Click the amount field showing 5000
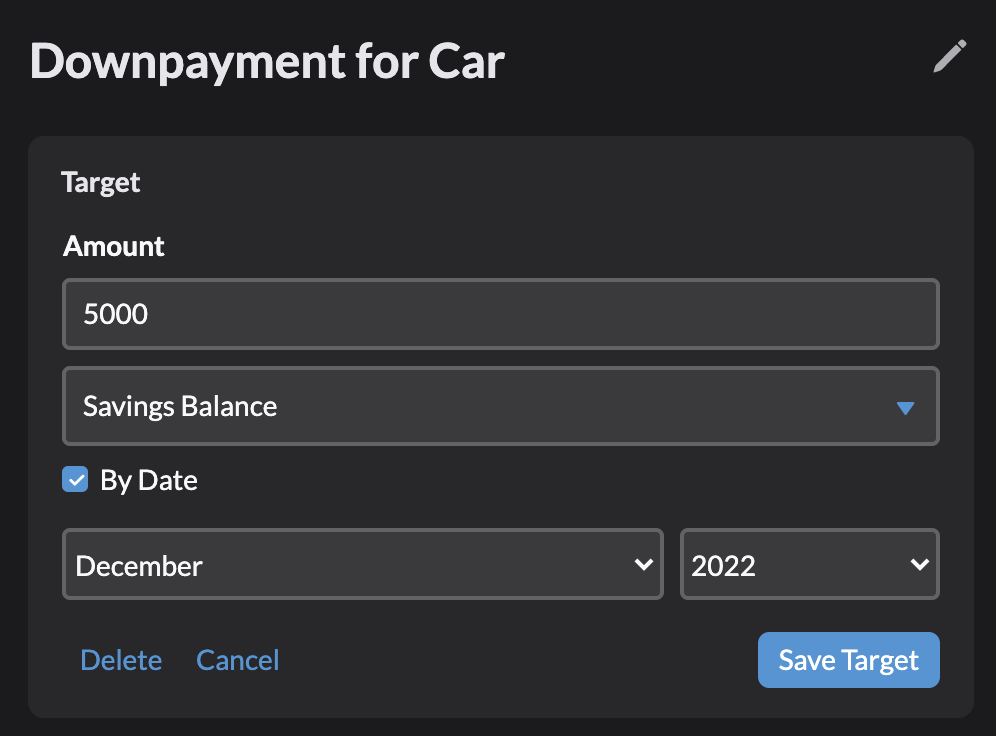 (500, 314)
